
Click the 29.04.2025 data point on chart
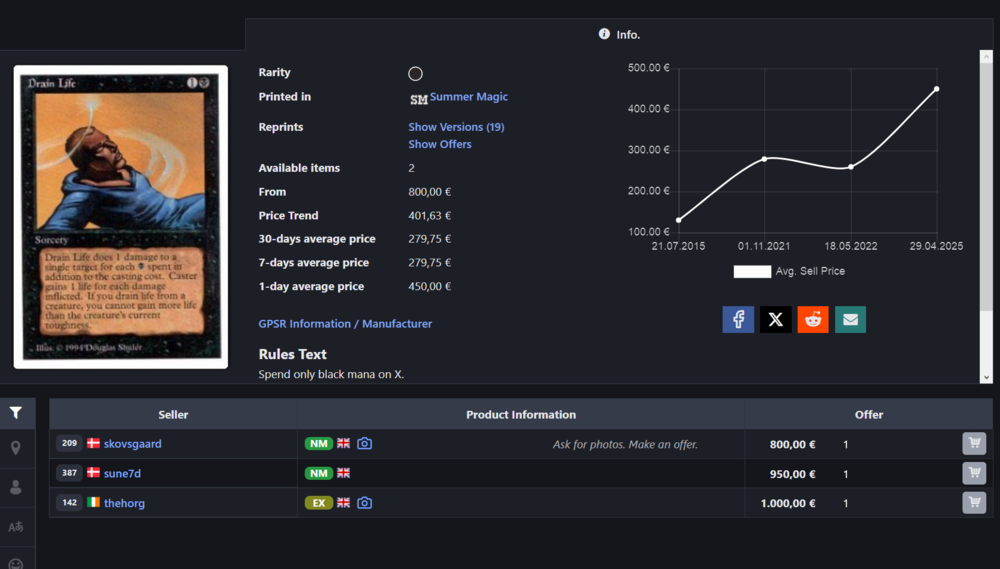click(x=936, y=89)
